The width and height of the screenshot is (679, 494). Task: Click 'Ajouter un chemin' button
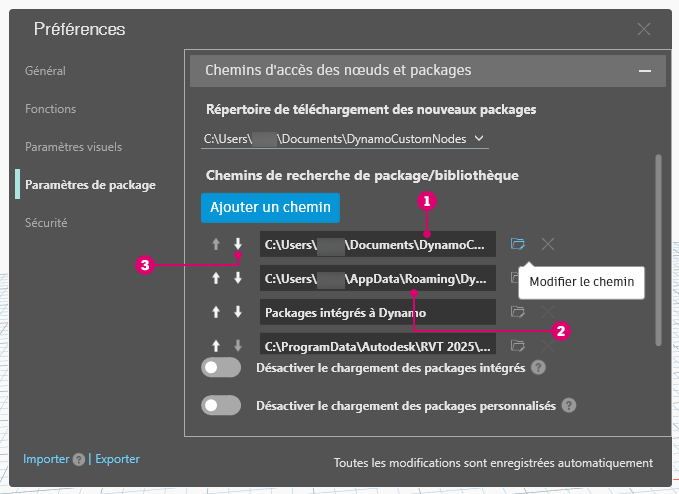click(270, 207)
